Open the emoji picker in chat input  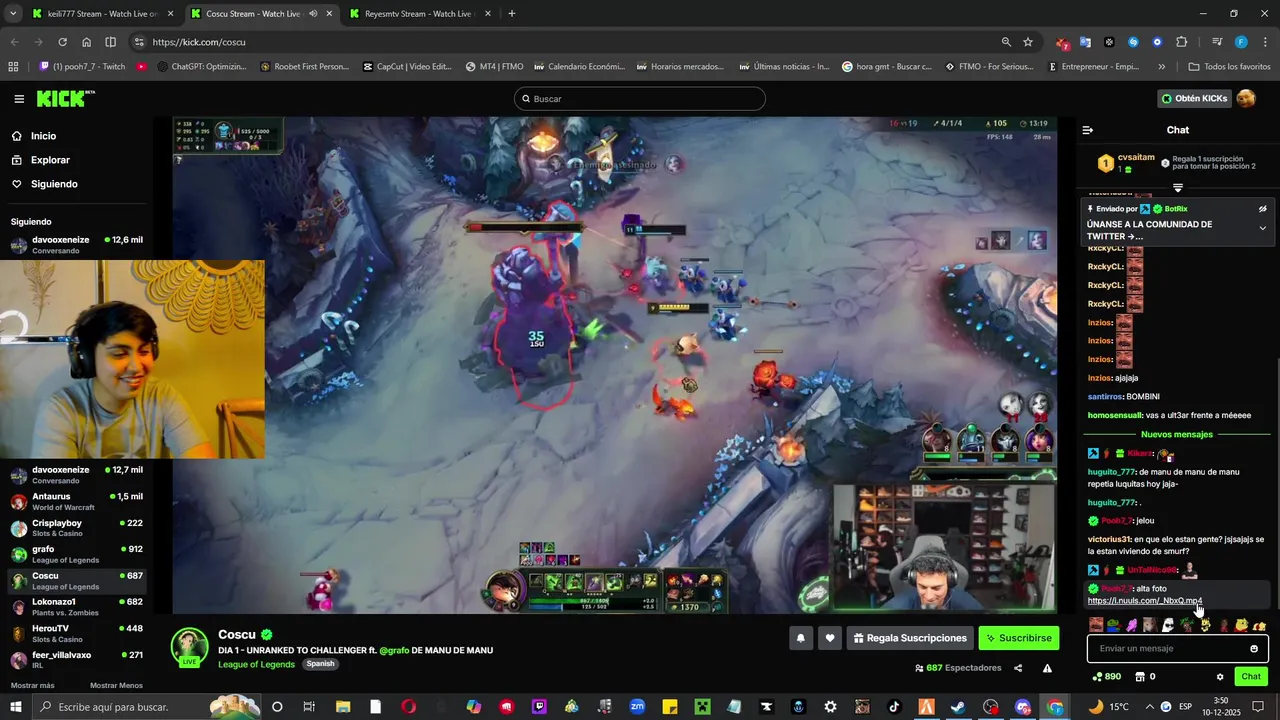1254,649
